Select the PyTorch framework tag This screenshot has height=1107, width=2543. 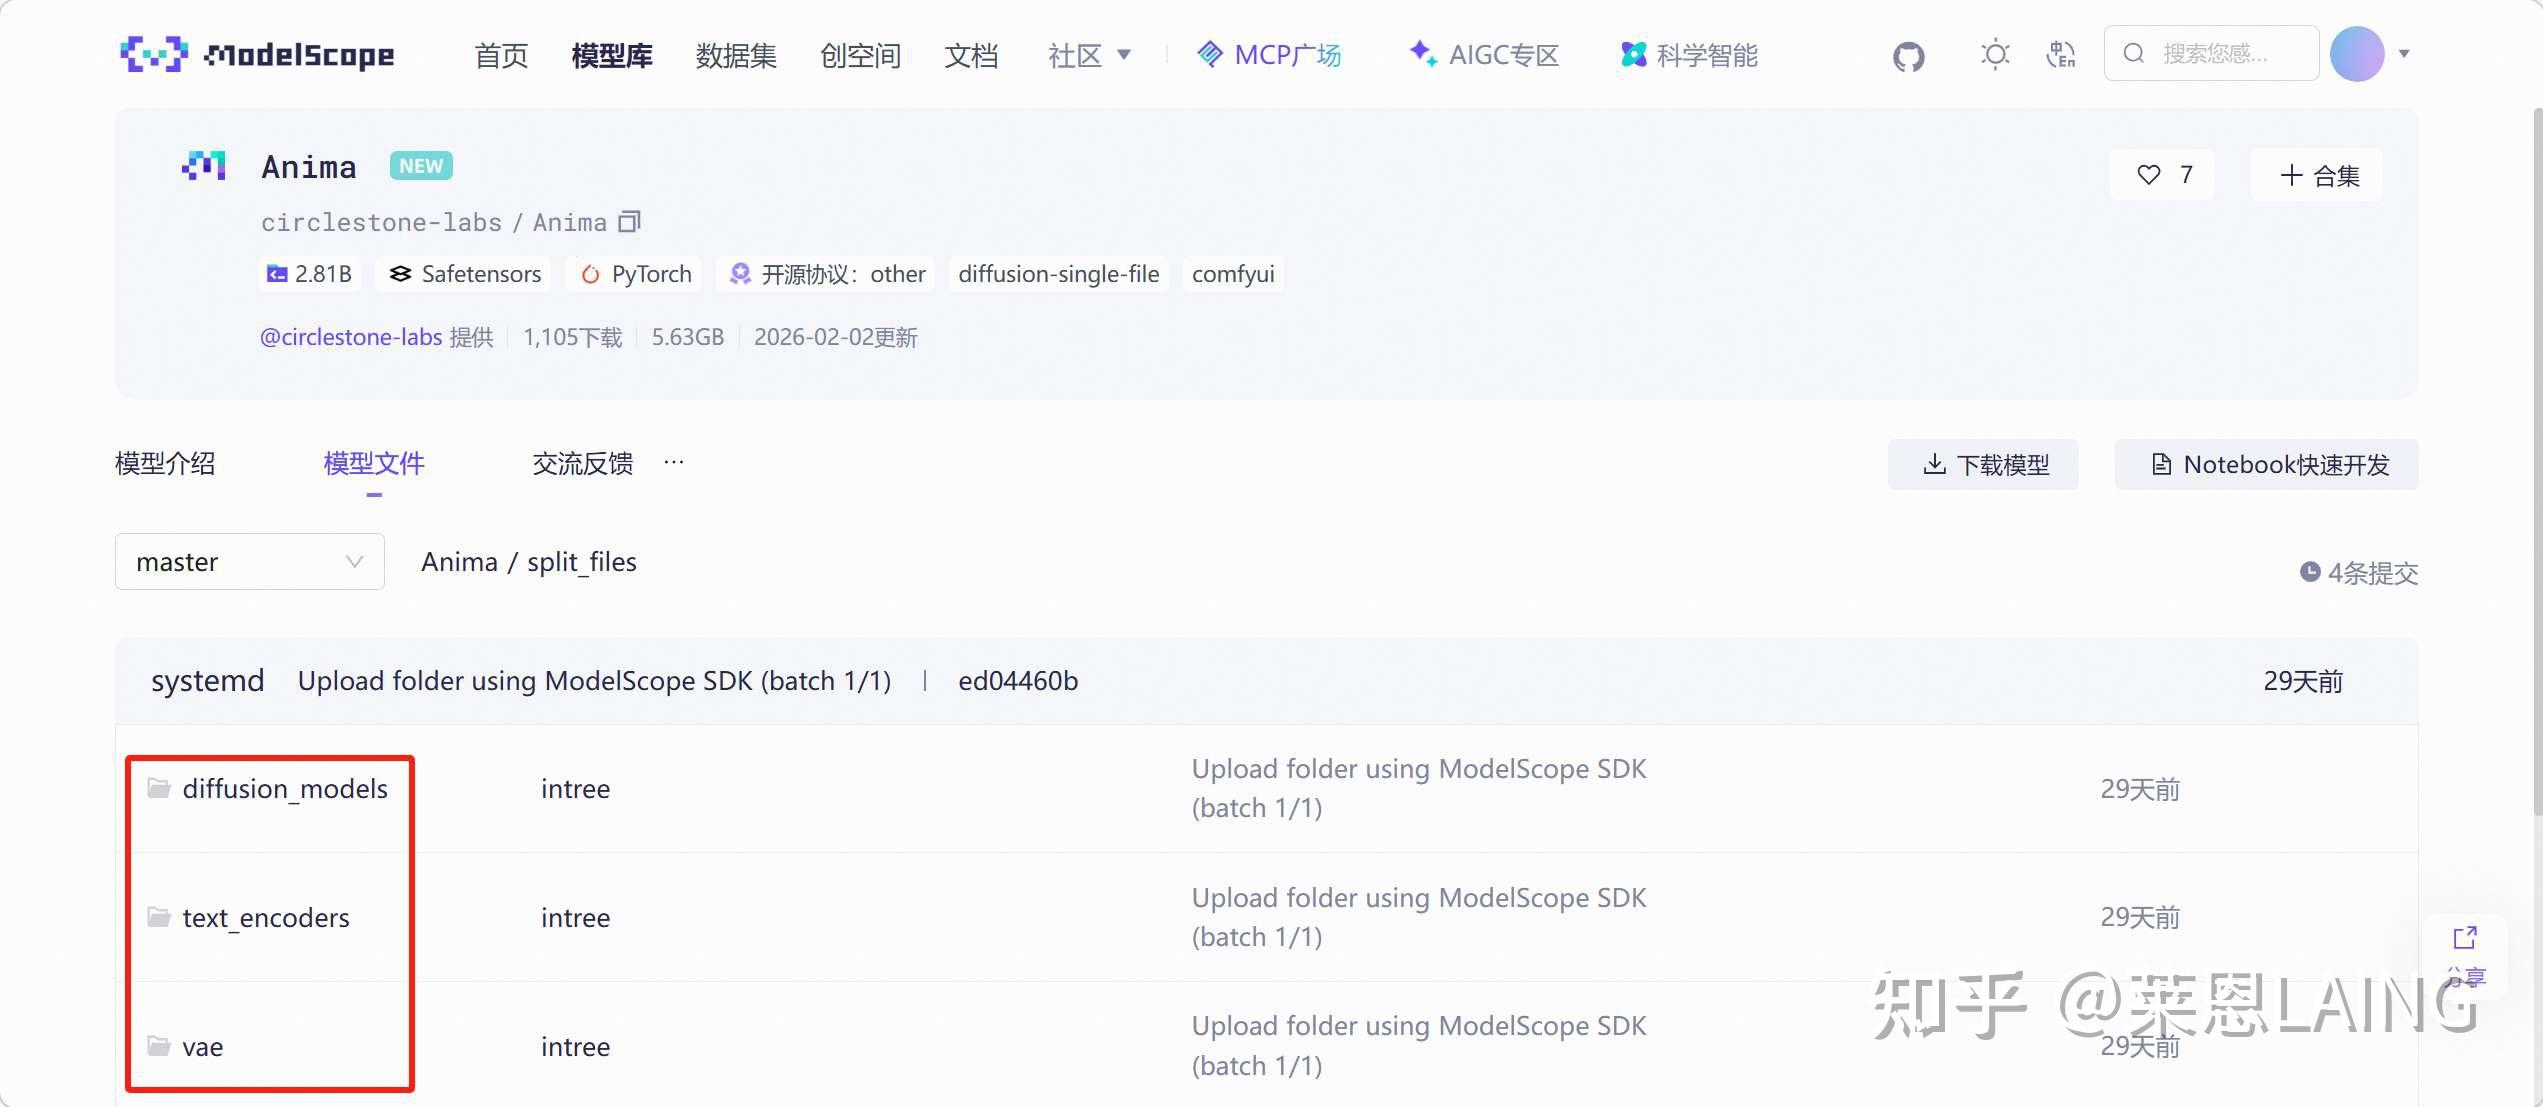[x=636, y=274]
